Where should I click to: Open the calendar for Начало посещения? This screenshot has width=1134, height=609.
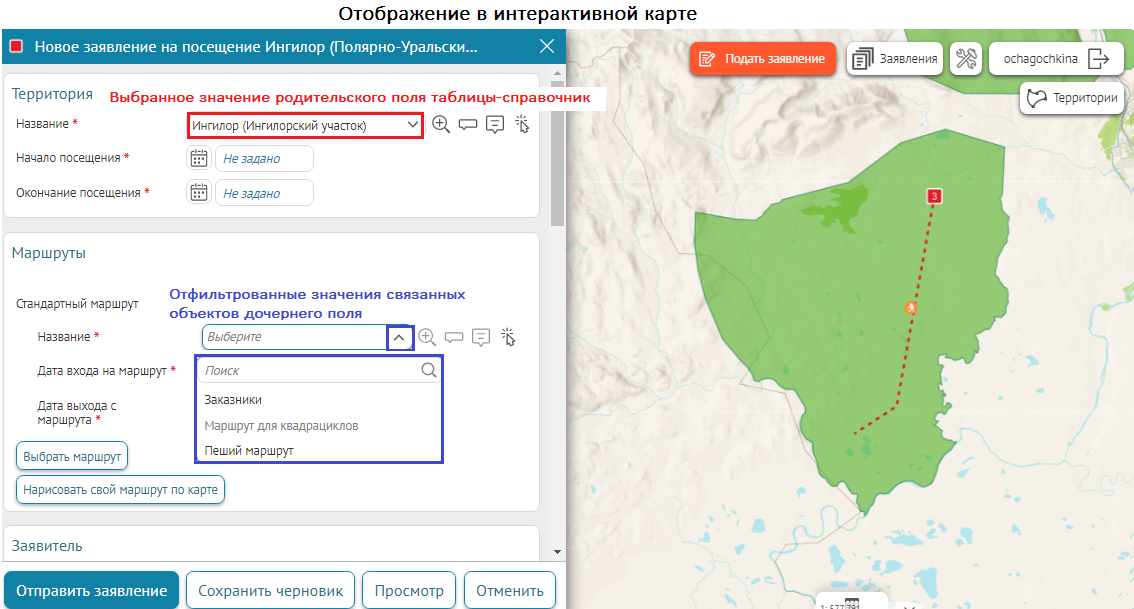click(x=199, y=158)
